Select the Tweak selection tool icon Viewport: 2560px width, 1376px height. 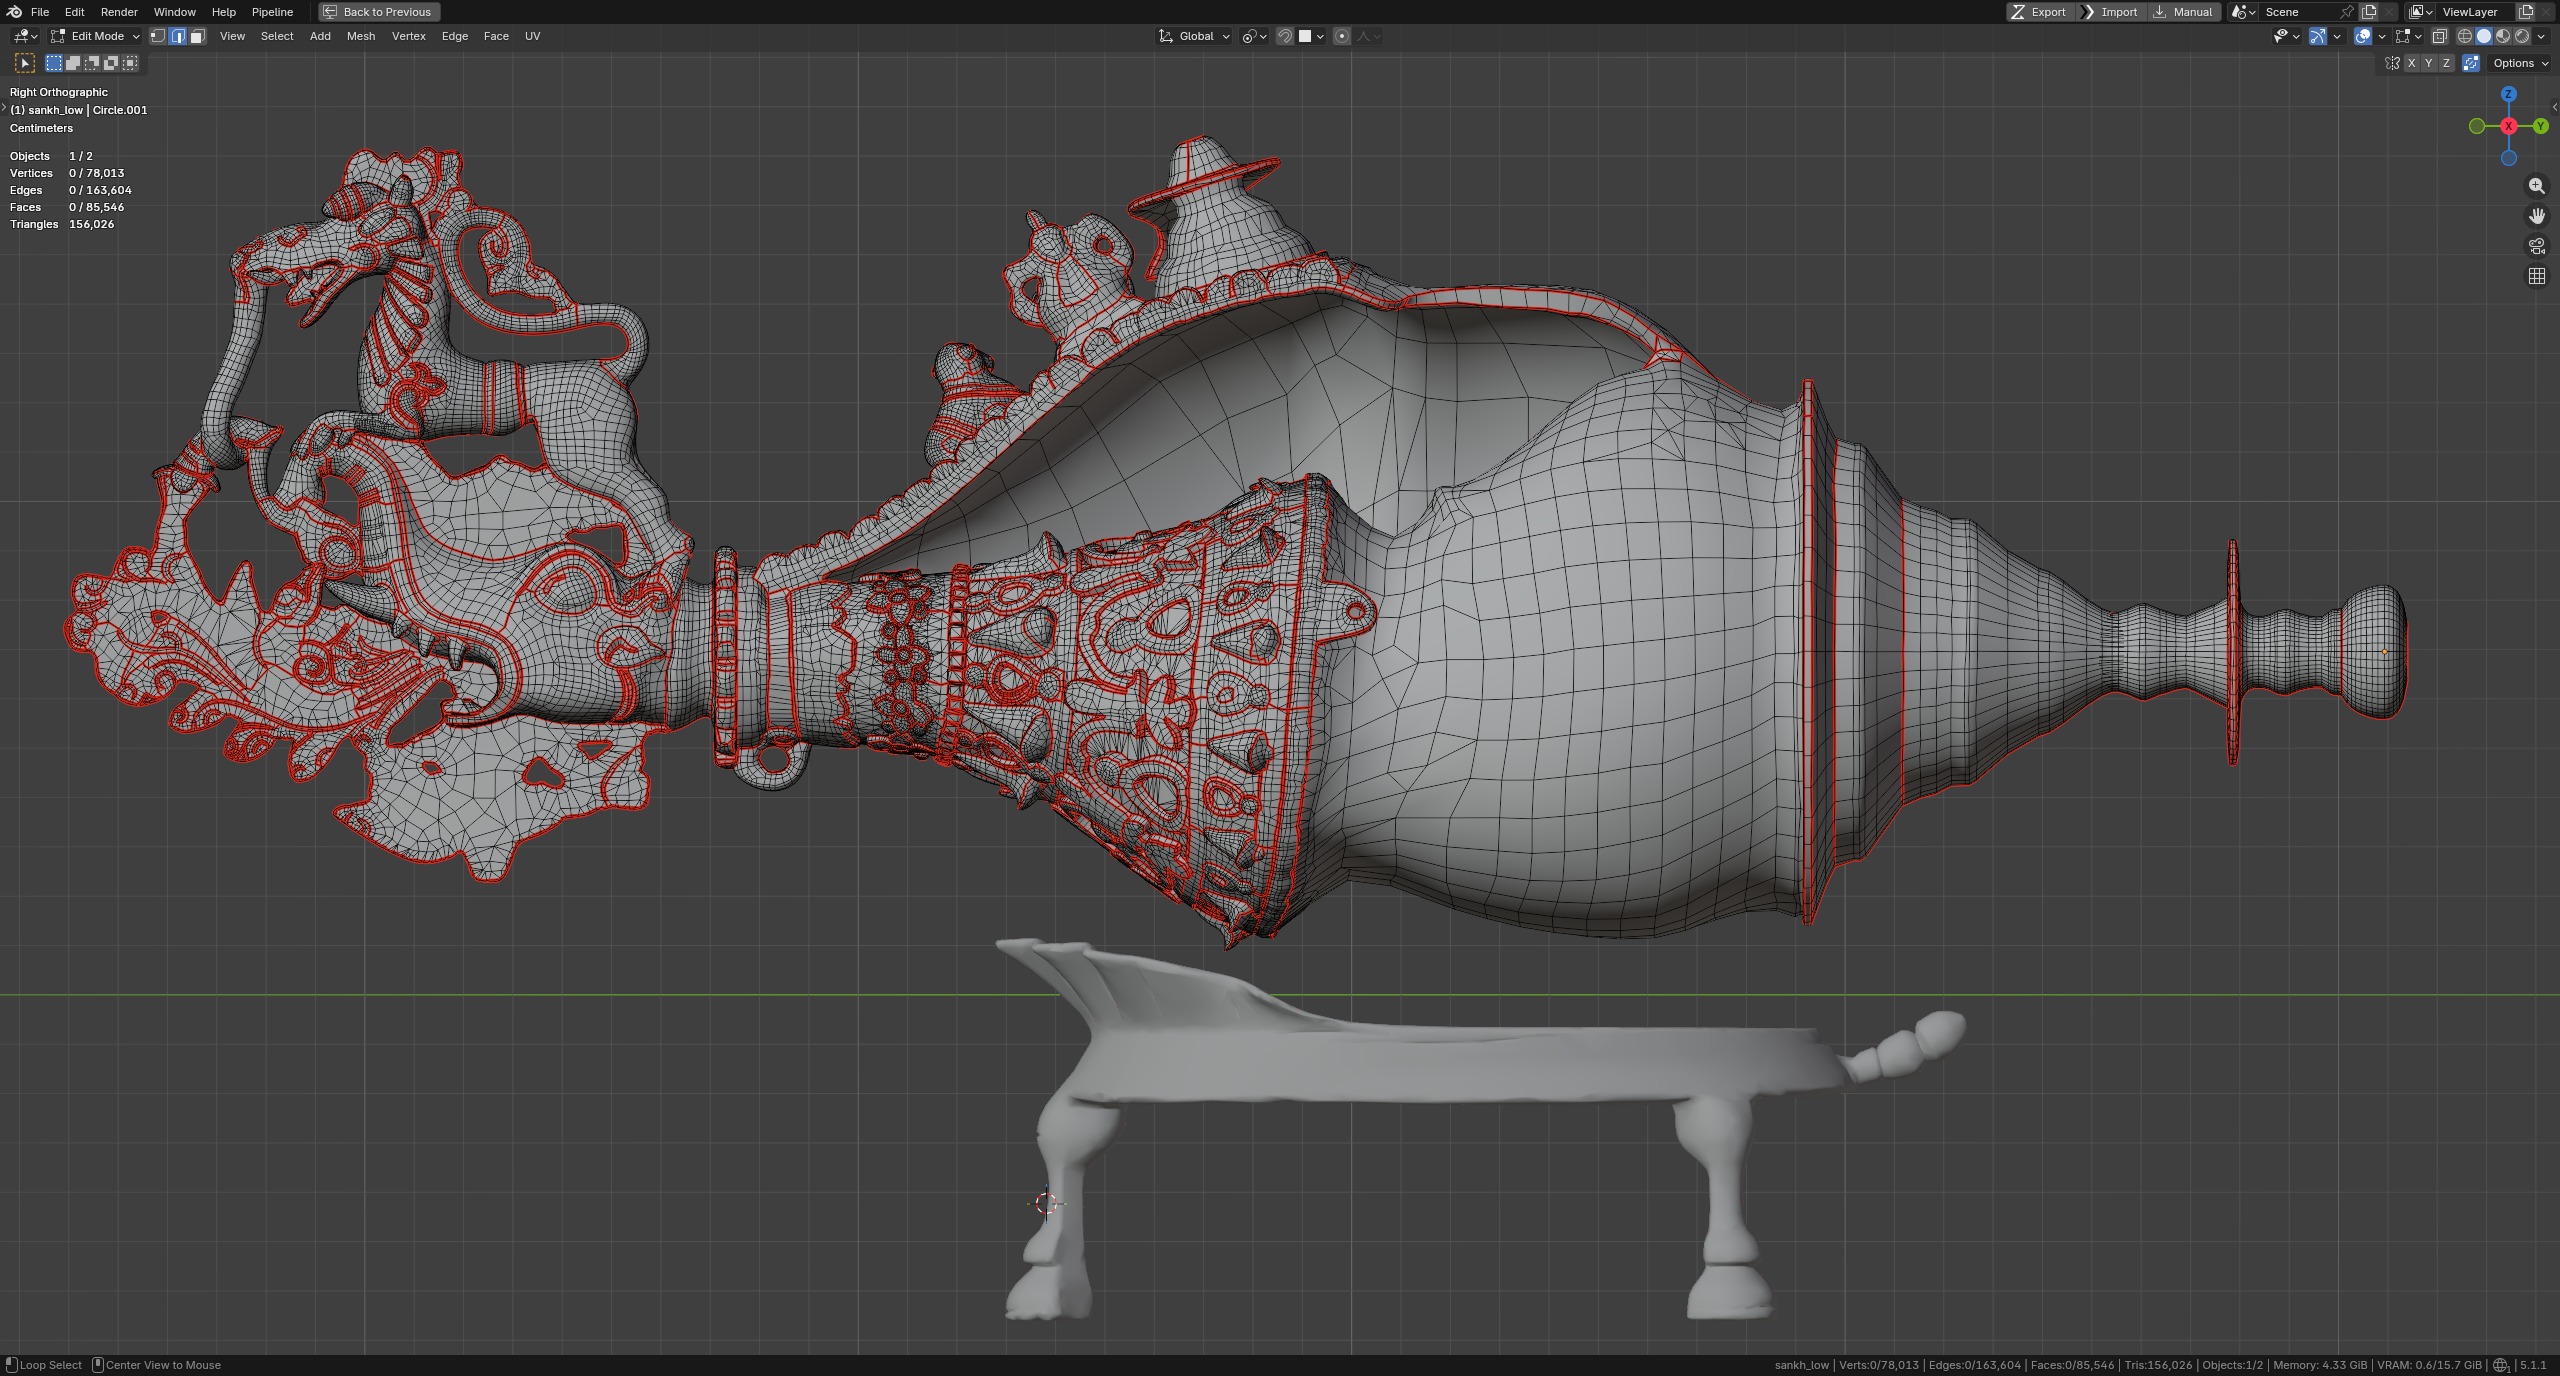tap(25, 63)
